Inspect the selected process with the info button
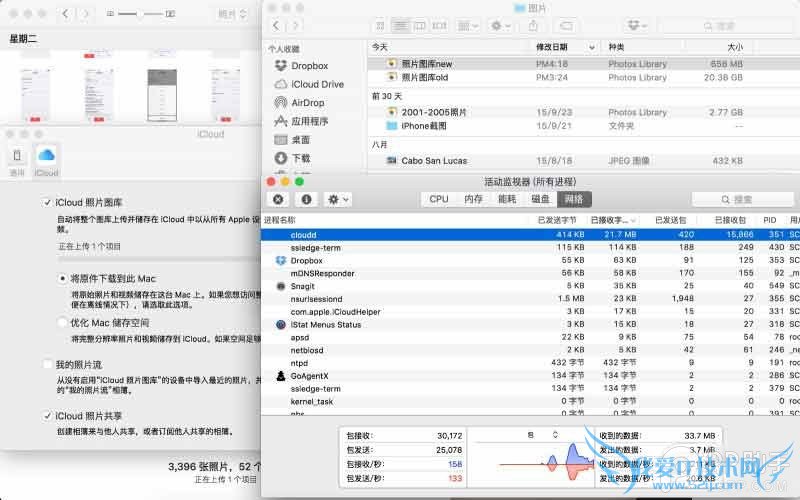This screenshot has width=800, height=500. point(306,199)
